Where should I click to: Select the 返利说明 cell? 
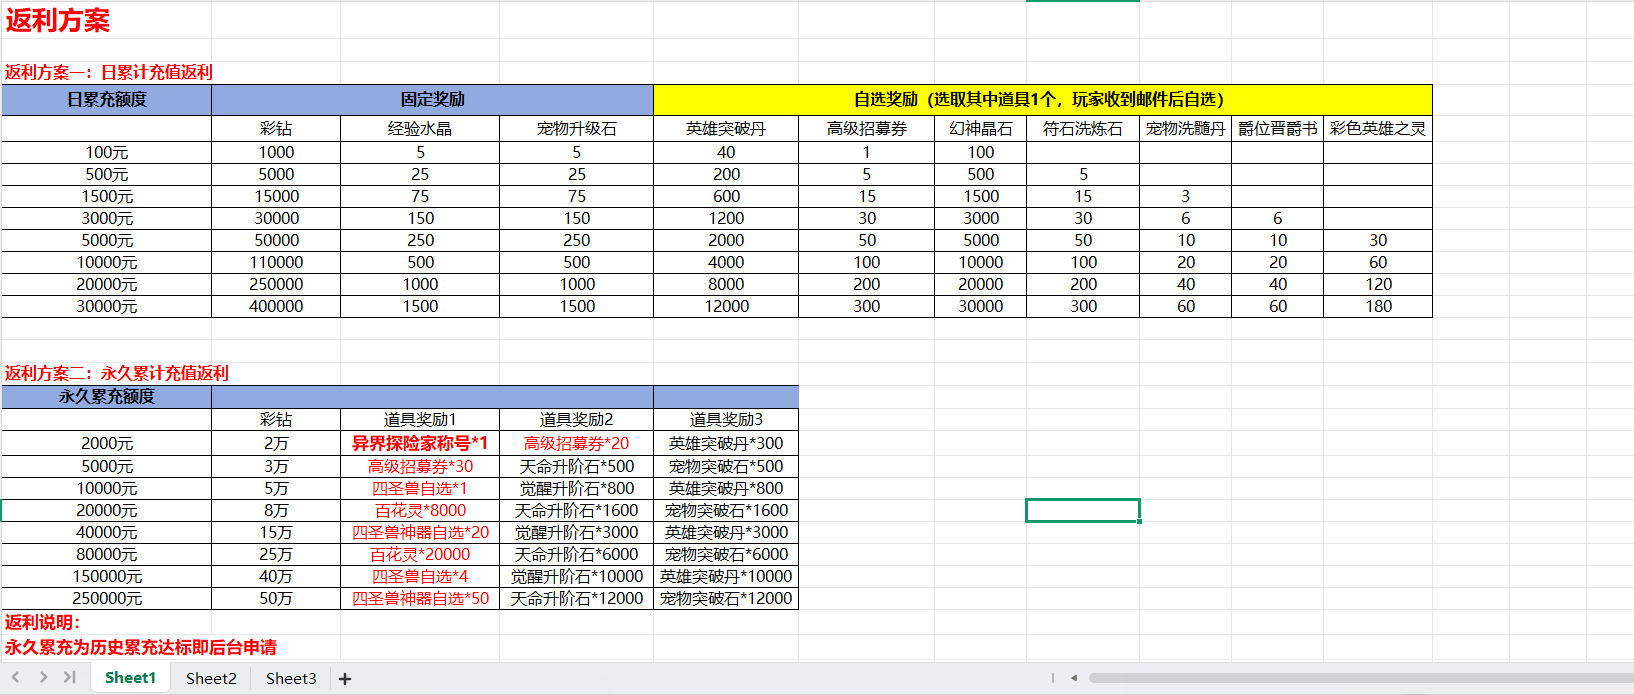[x=42, y=622]
